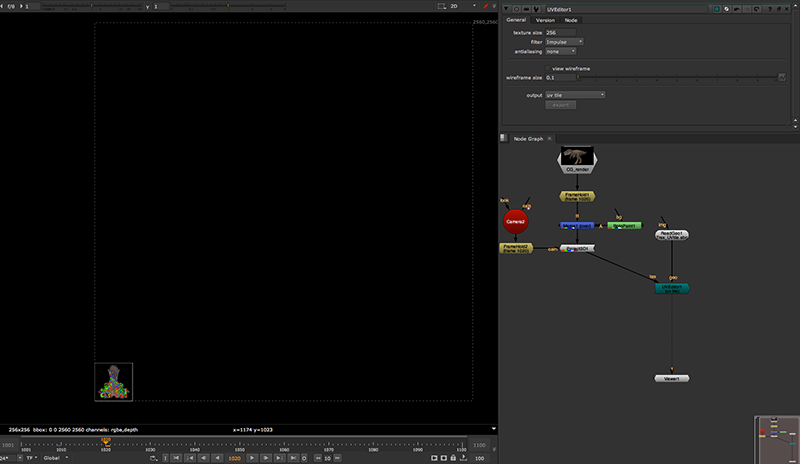This screenshot has height=464, width=800.
Task: Click the play forward button in timeline
Action: click(252, 458)
